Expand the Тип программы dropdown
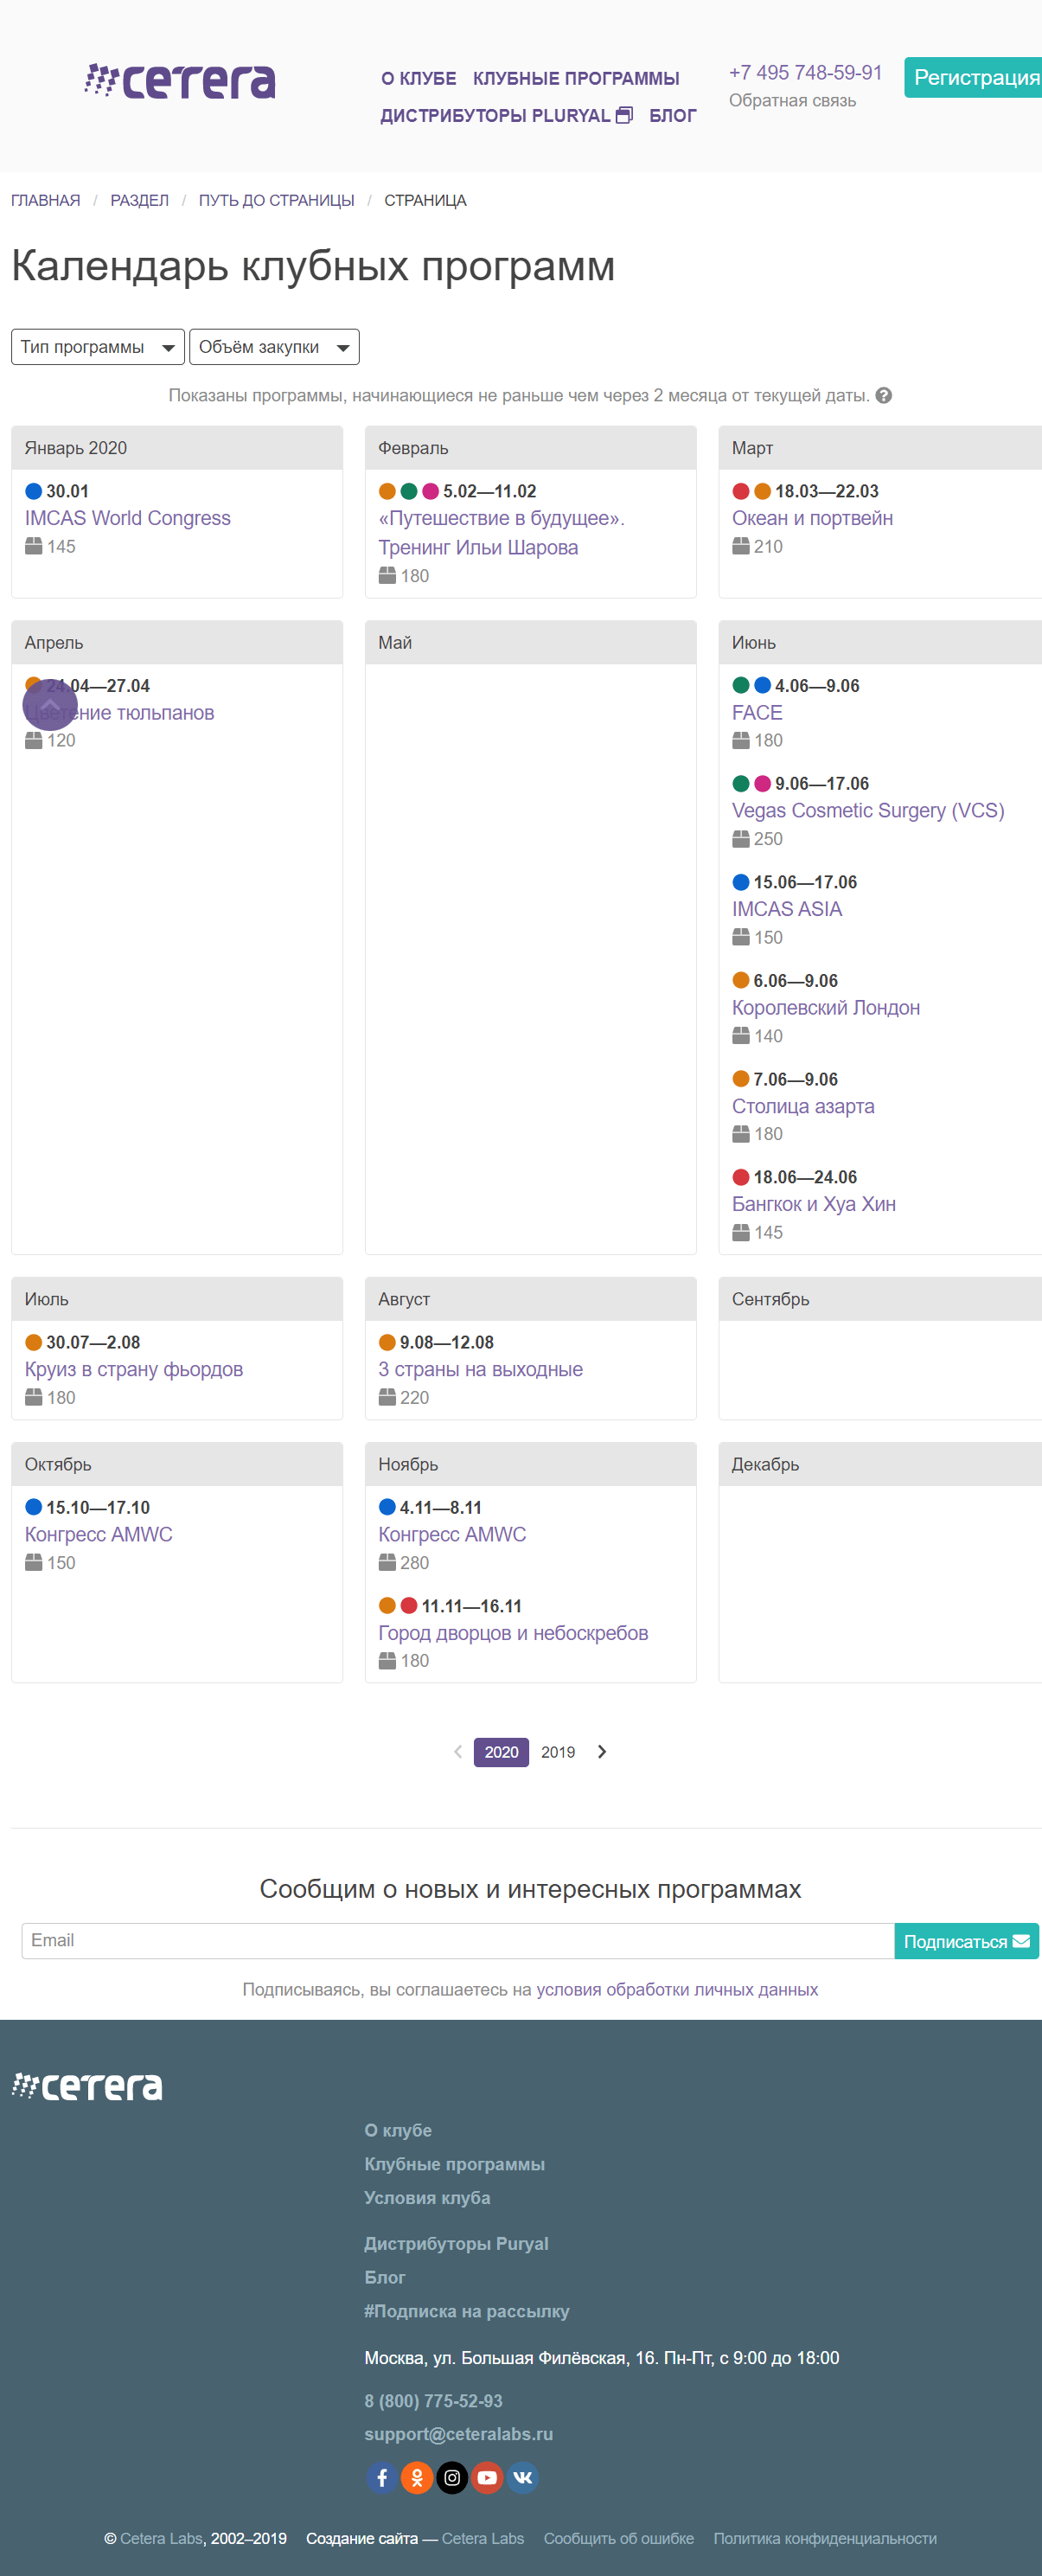Screen dimensions: 1042x2576 pos(97,347)
